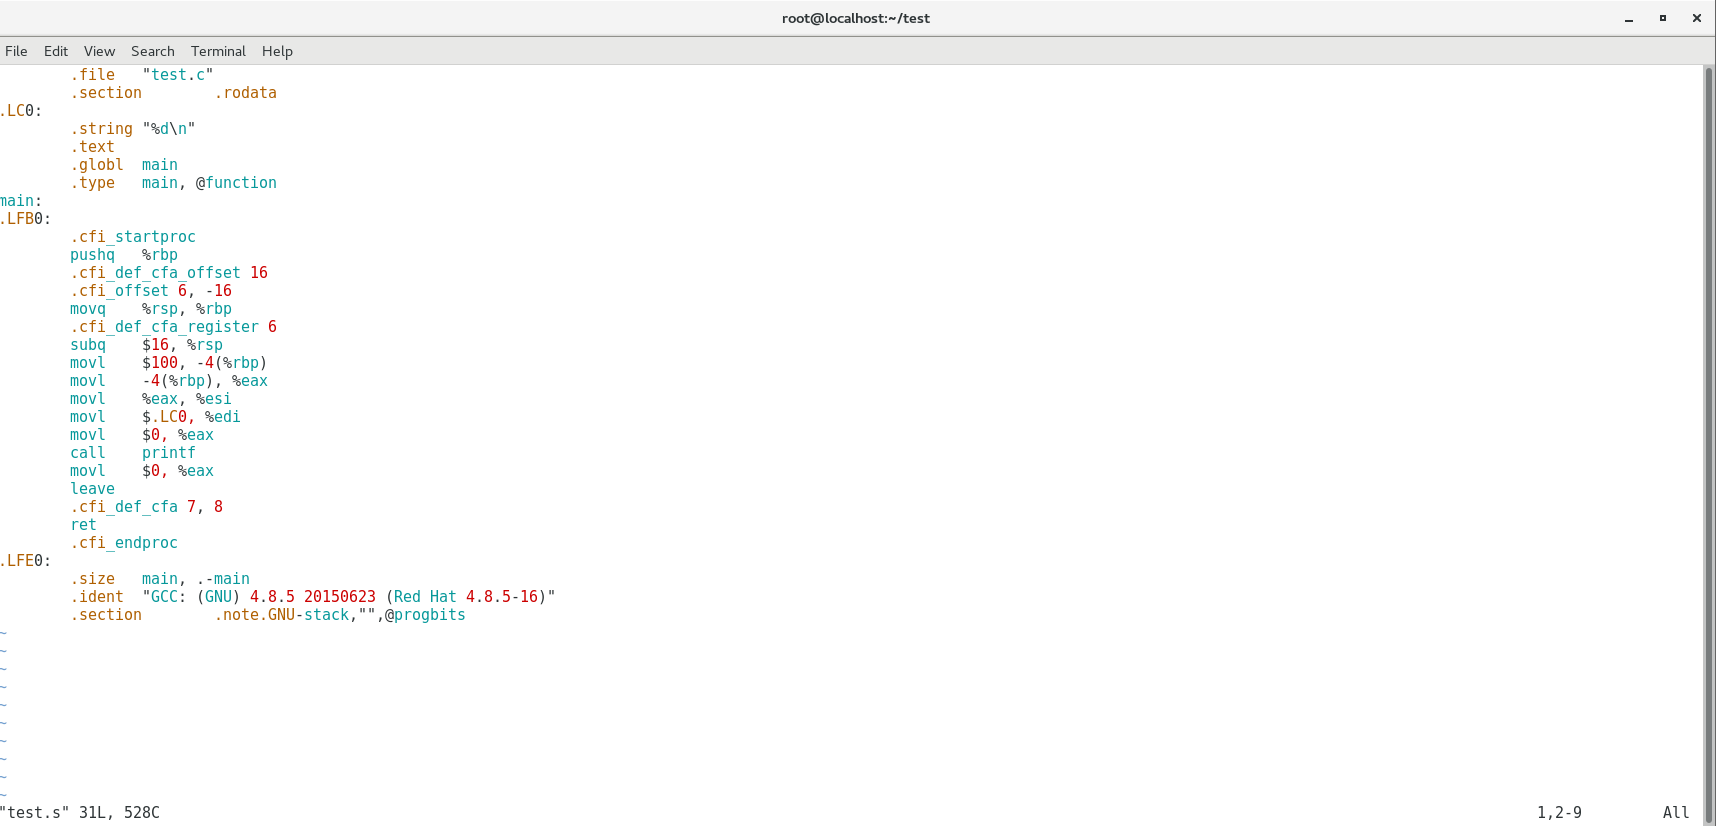
Task: Click the .globl directive
Action: 97,165
